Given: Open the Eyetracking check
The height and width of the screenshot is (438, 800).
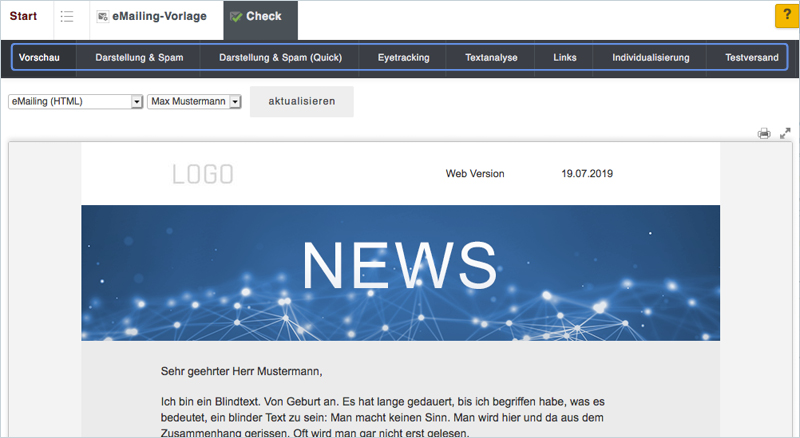Looking at the screenshot, I should (x=403, y=58).
